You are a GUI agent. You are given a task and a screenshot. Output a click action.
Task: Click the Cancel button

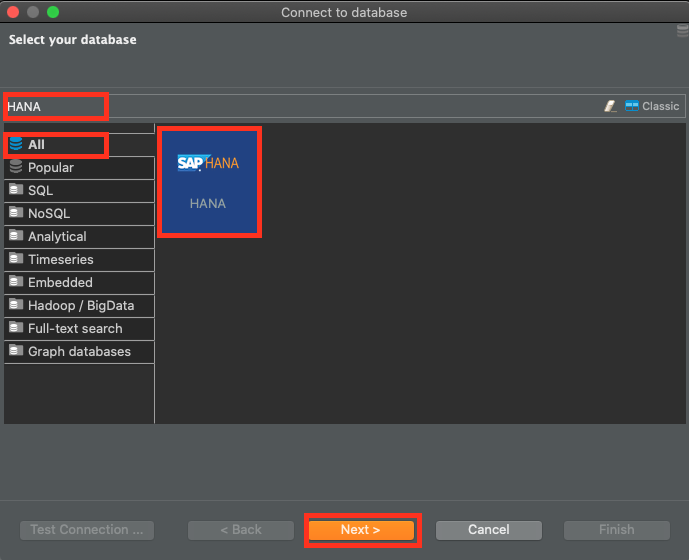489,530
